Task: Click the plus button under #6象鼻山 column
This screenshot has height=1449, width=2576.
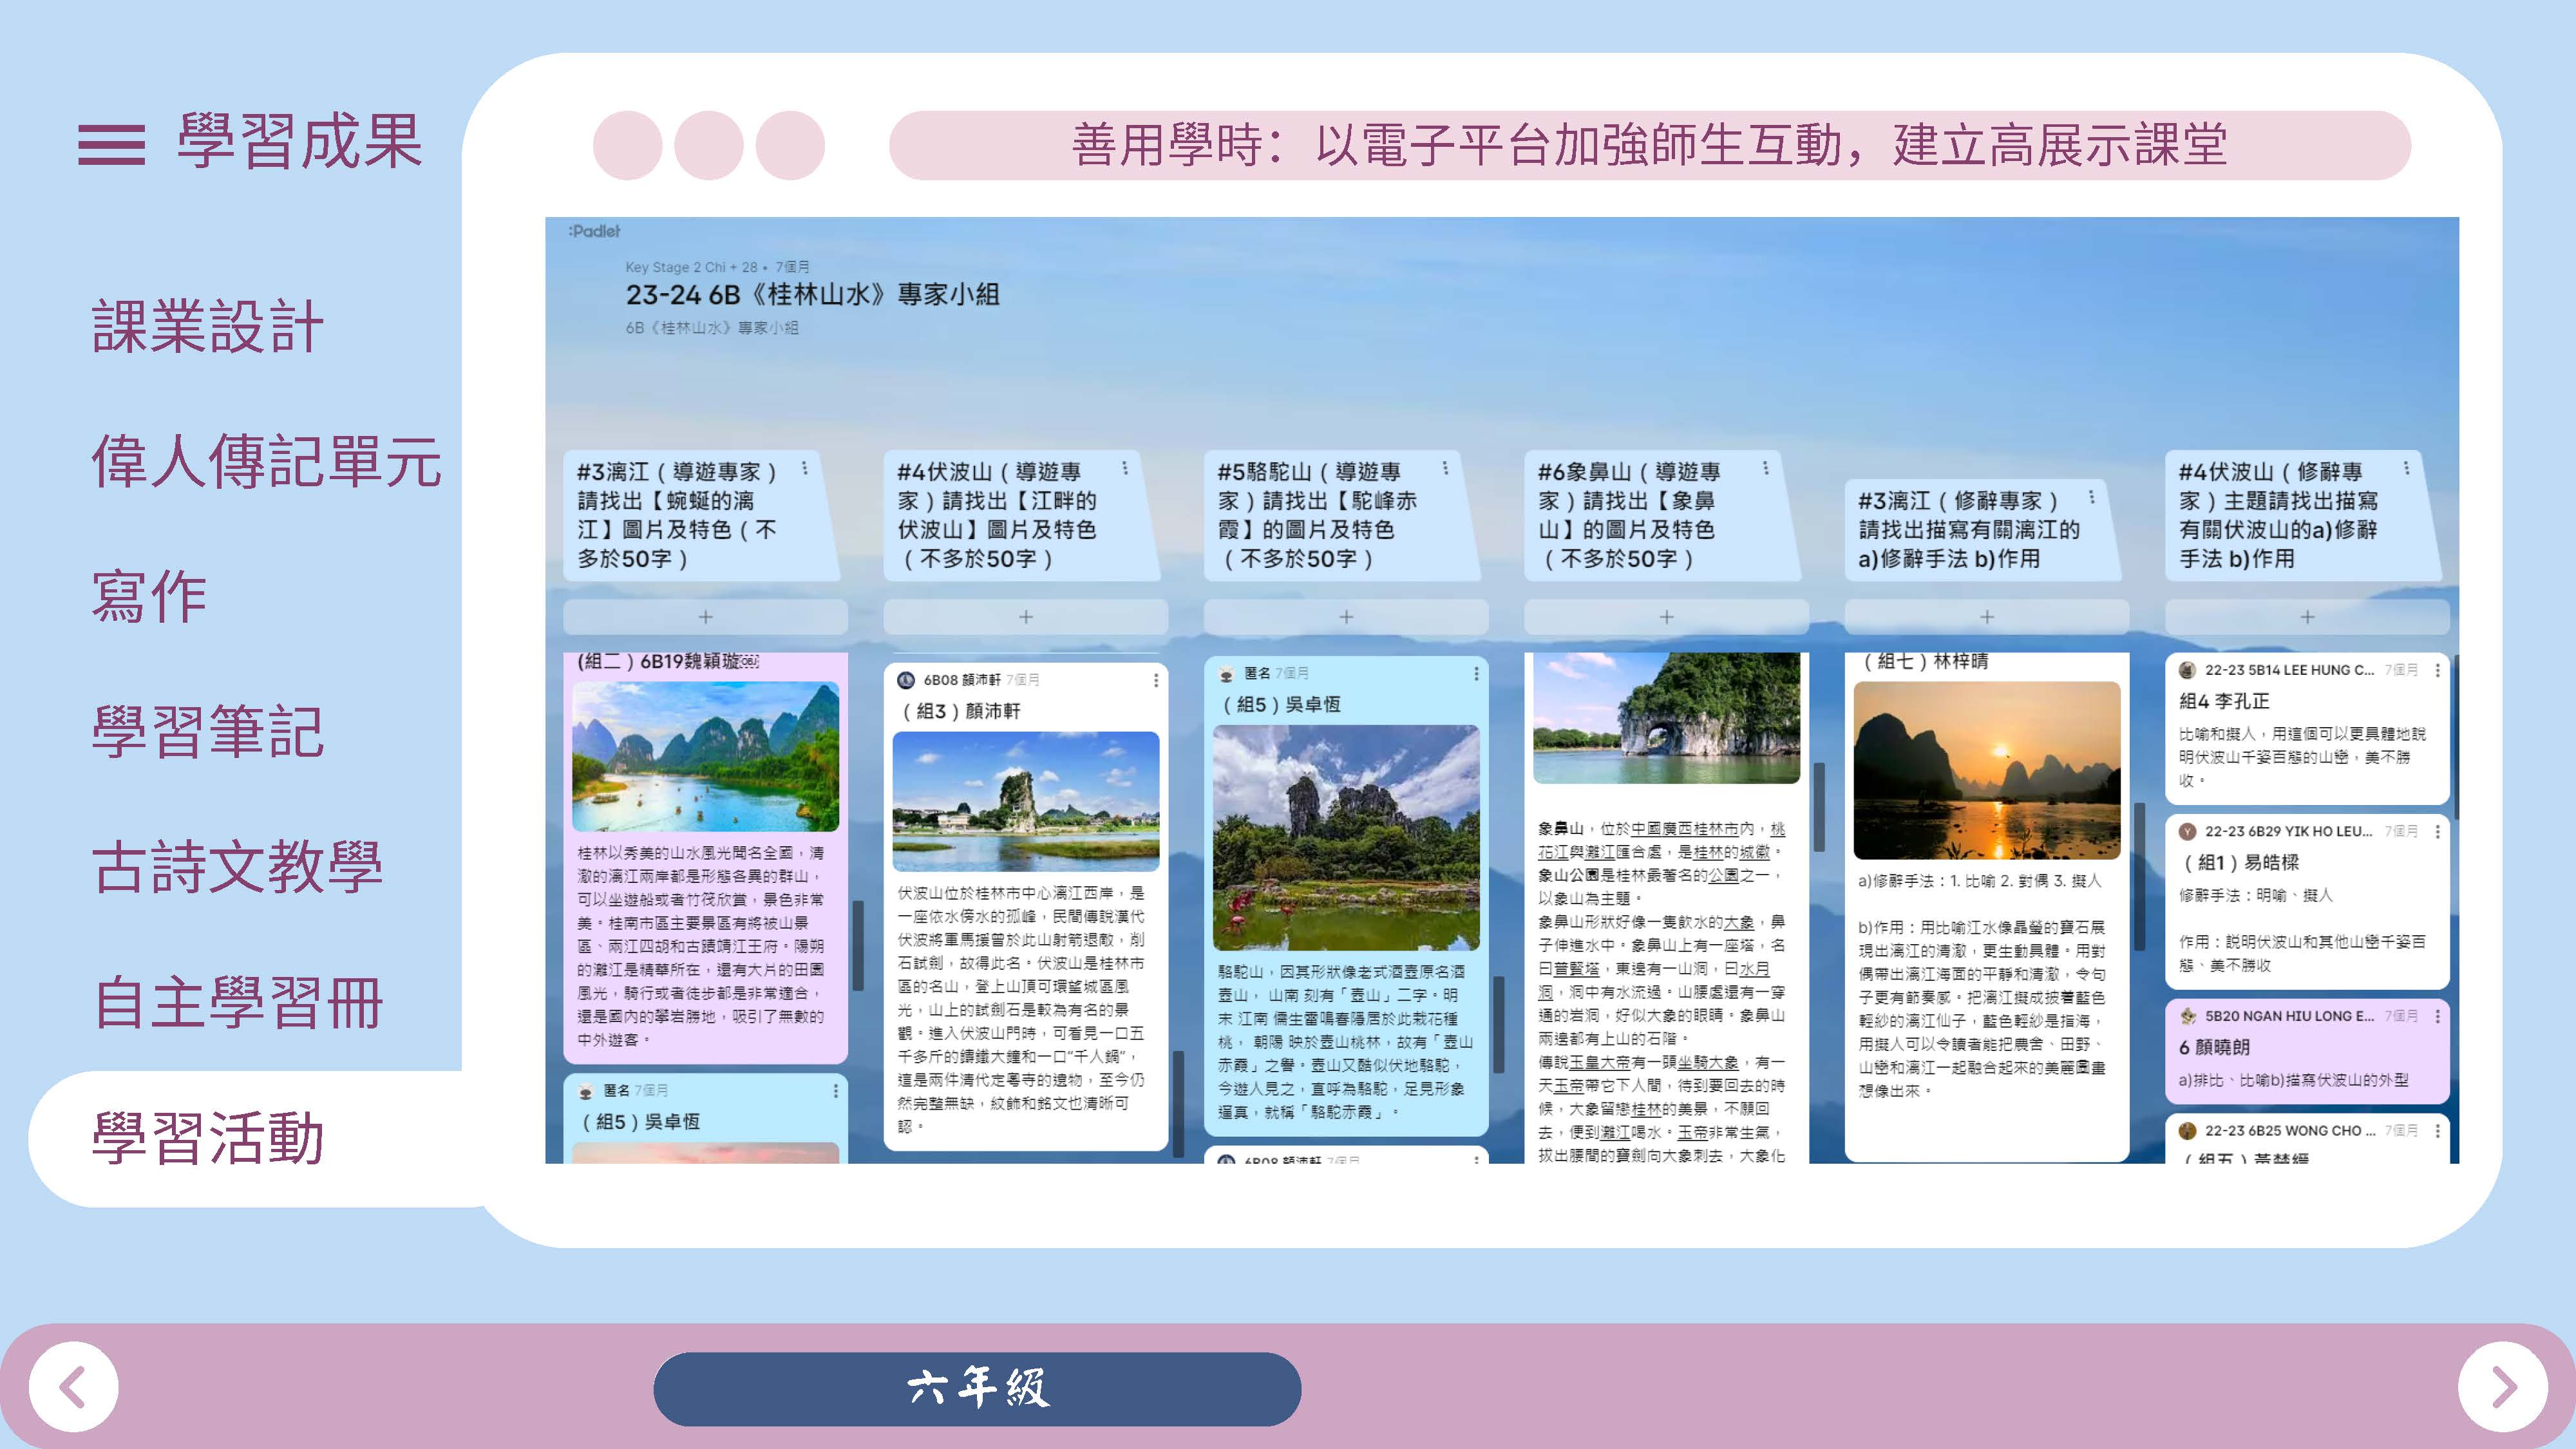Action: [1666, 617]
